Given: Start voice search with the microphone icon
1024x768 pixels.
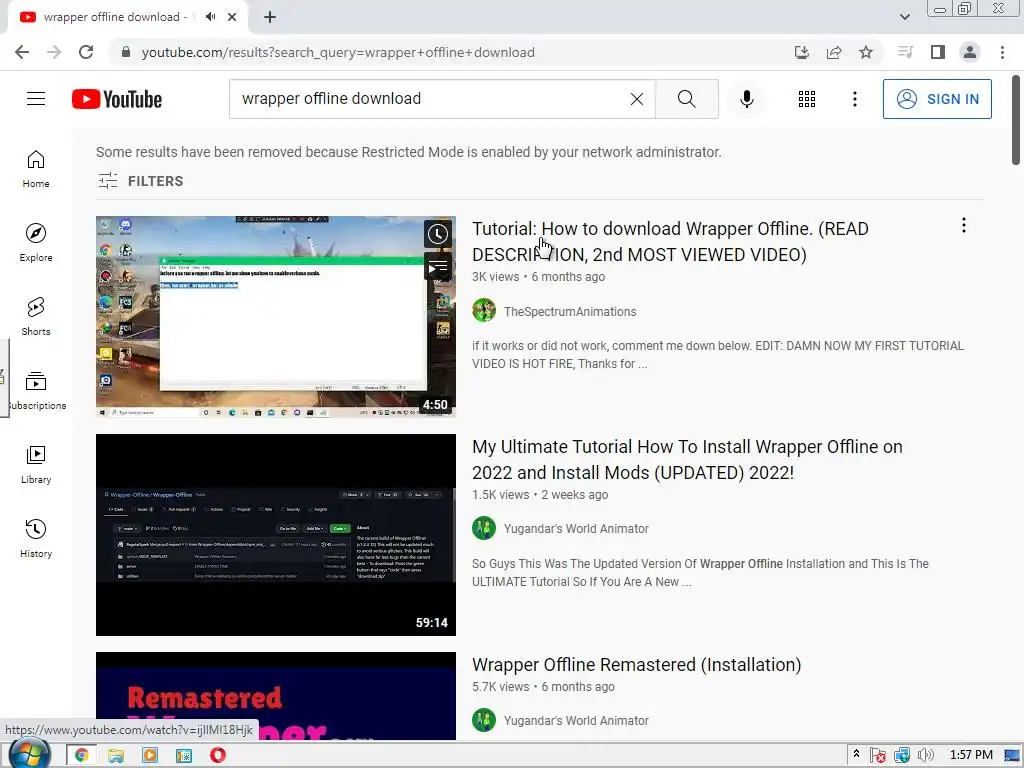Looking at the screenshot, I should pos(746,99).
